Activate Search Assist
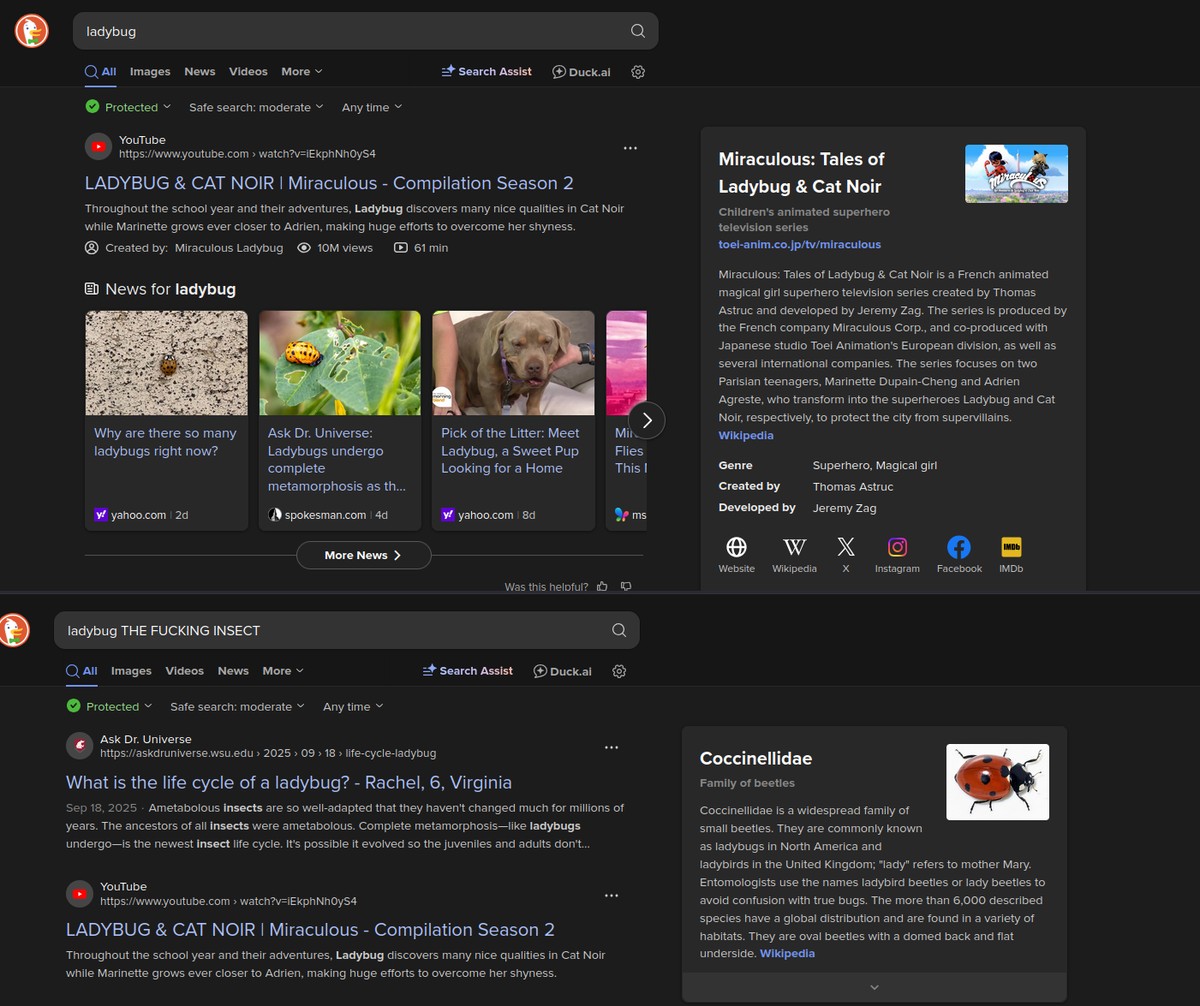This screenshot has width=1200, height=1006. (487, 71)
